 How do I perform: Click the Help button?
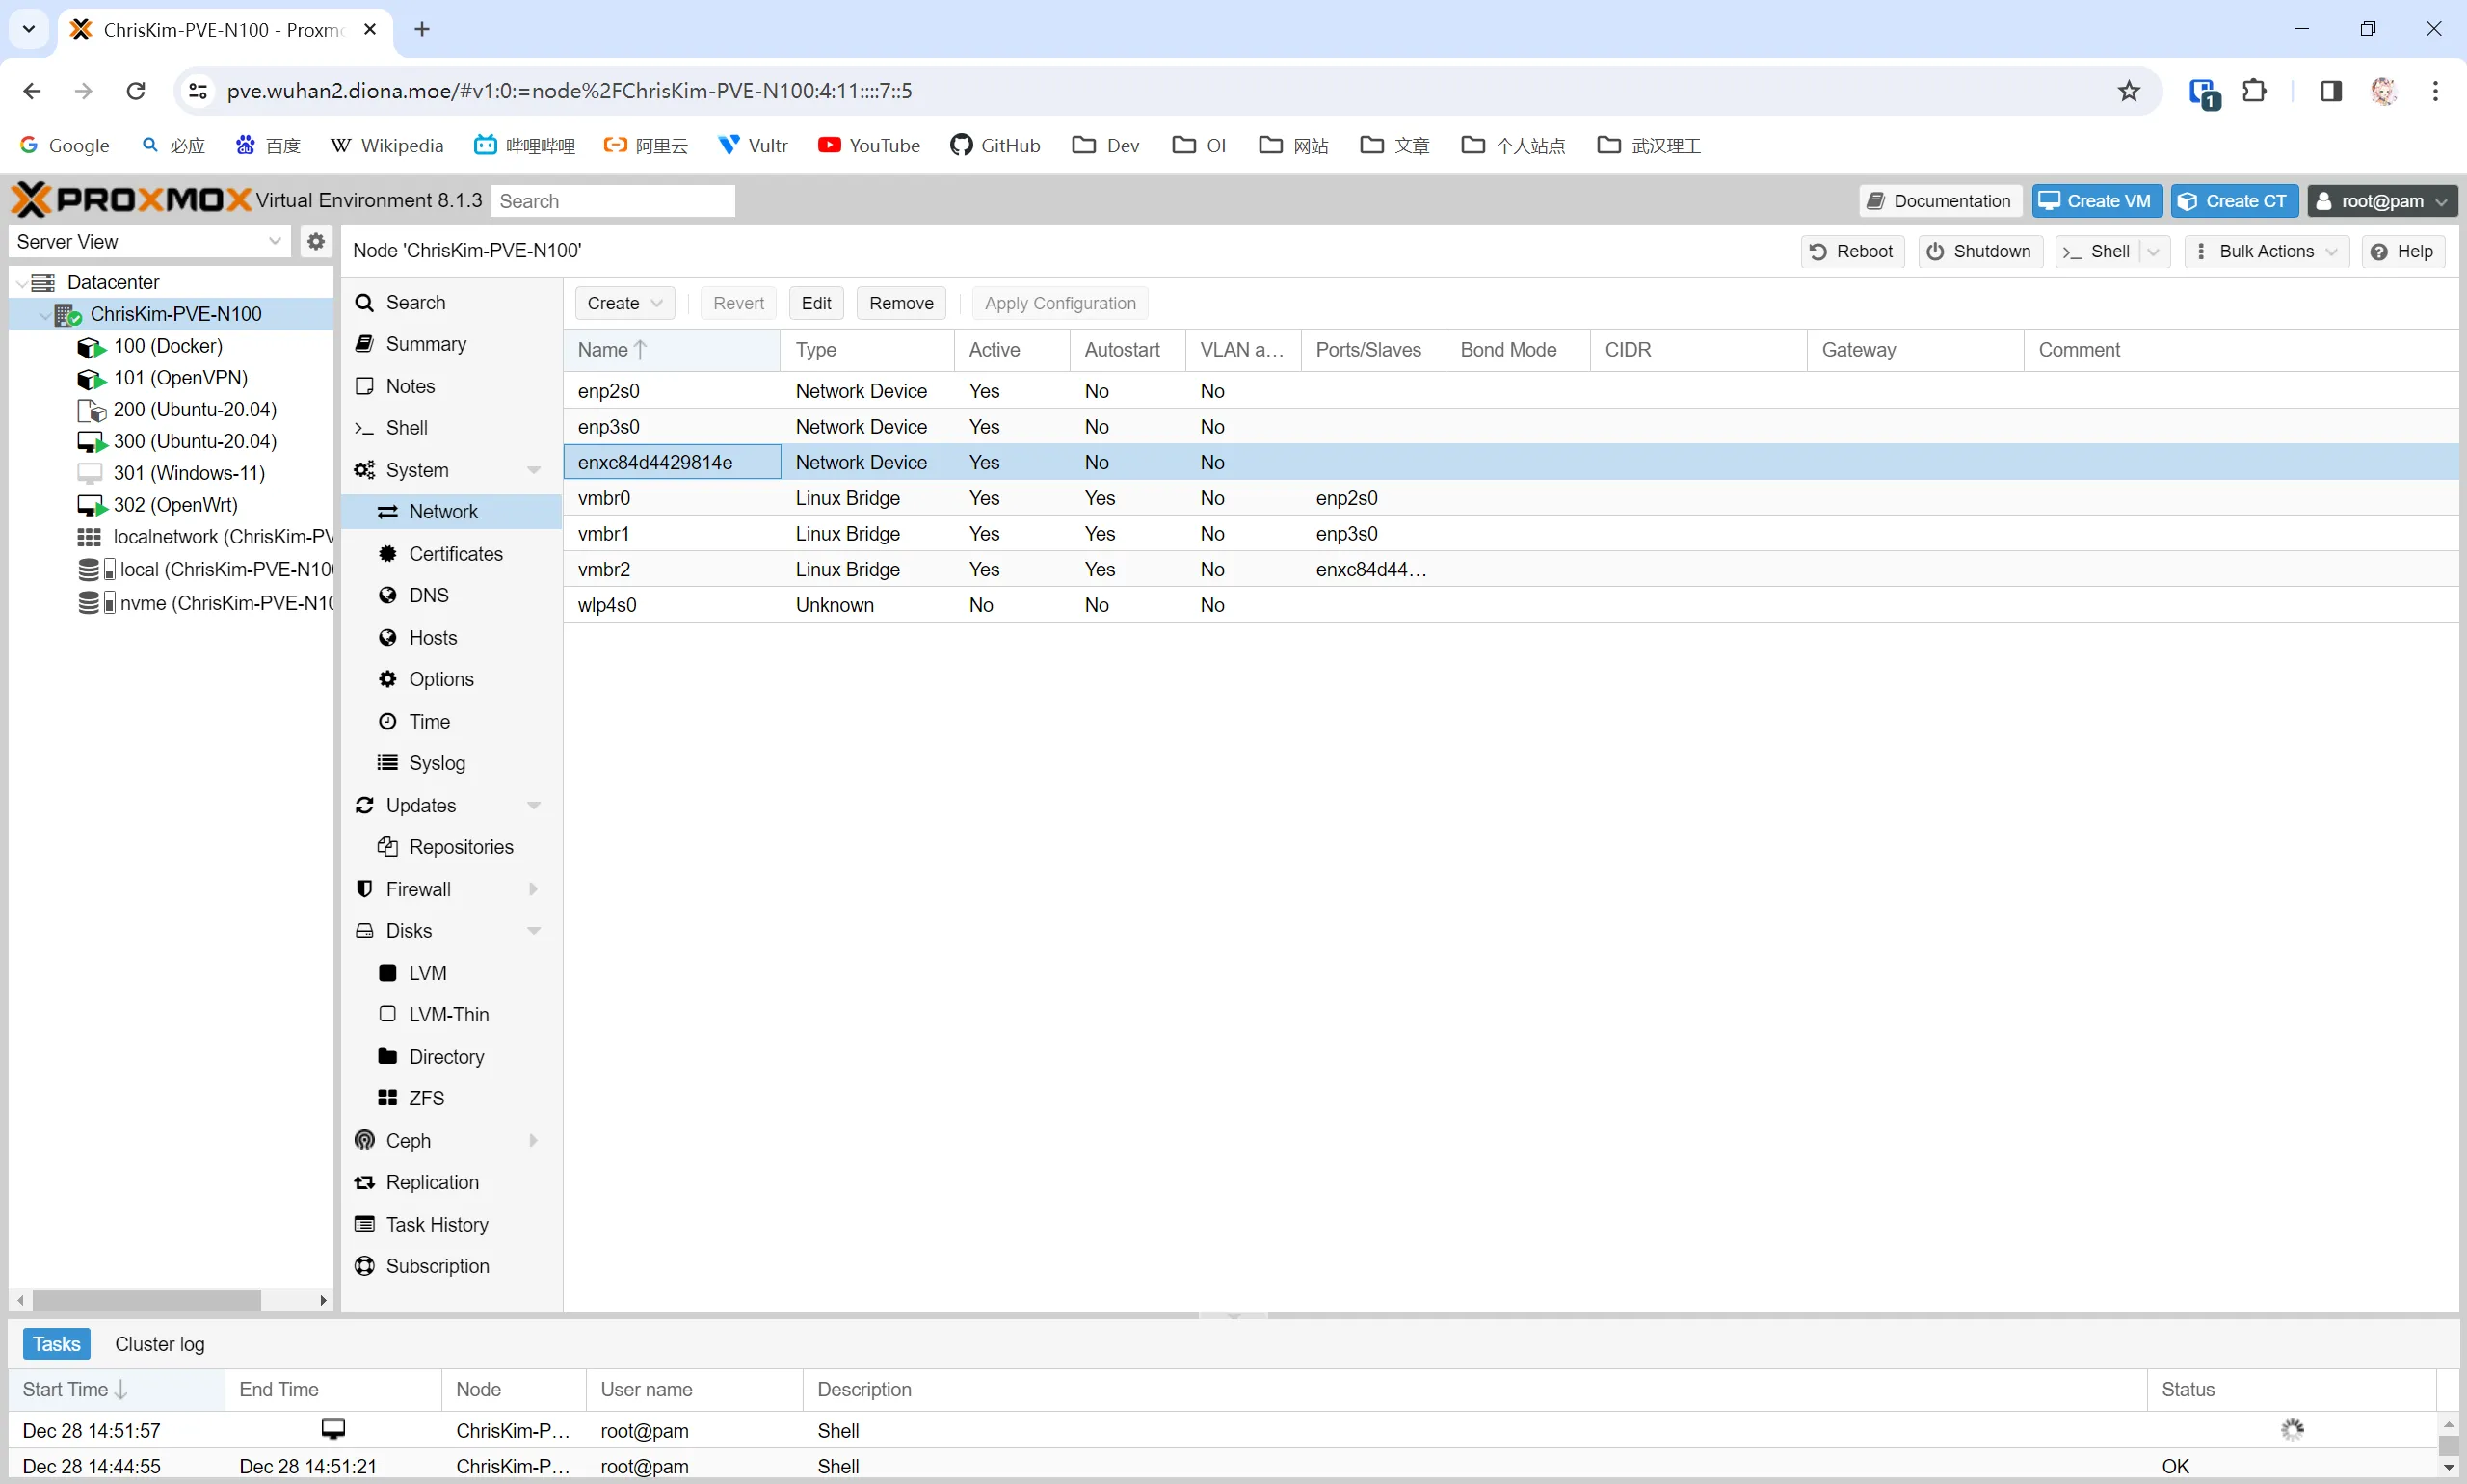[x=2402, y=251]
